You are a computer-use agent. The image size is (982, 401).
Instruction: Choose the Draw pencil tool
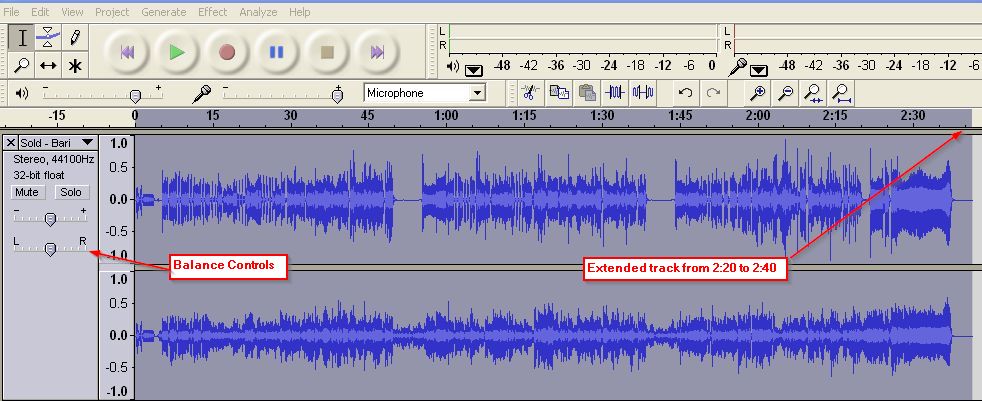click(74, 38)
